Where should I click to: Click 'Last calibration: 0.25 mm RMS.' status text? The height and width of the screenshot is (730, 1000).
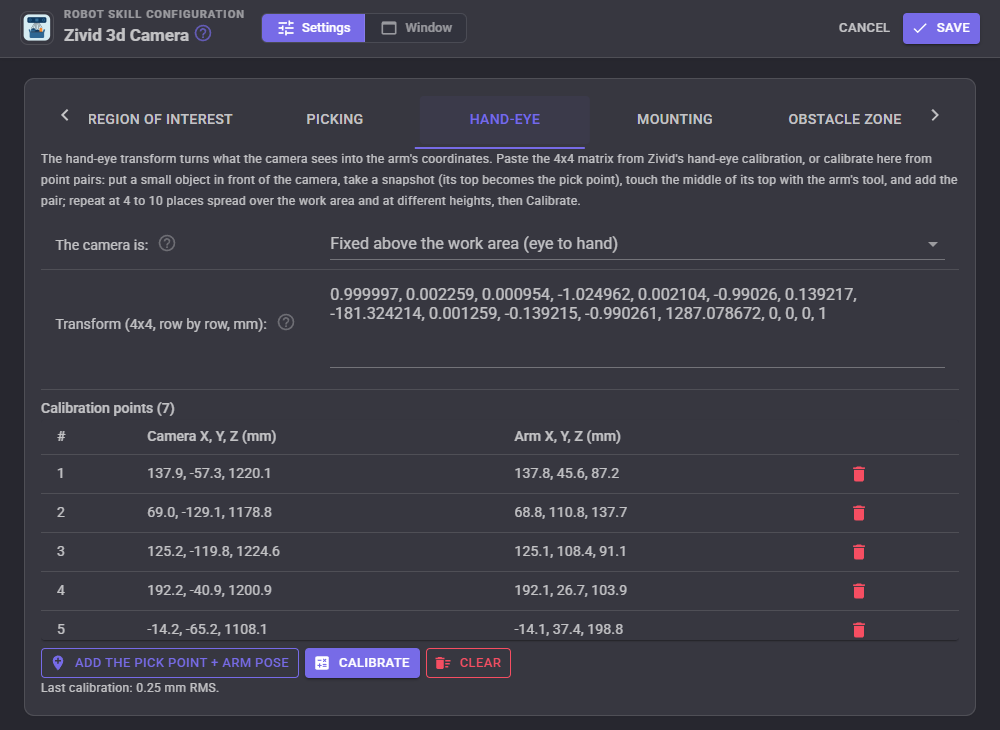click(130, 688)
